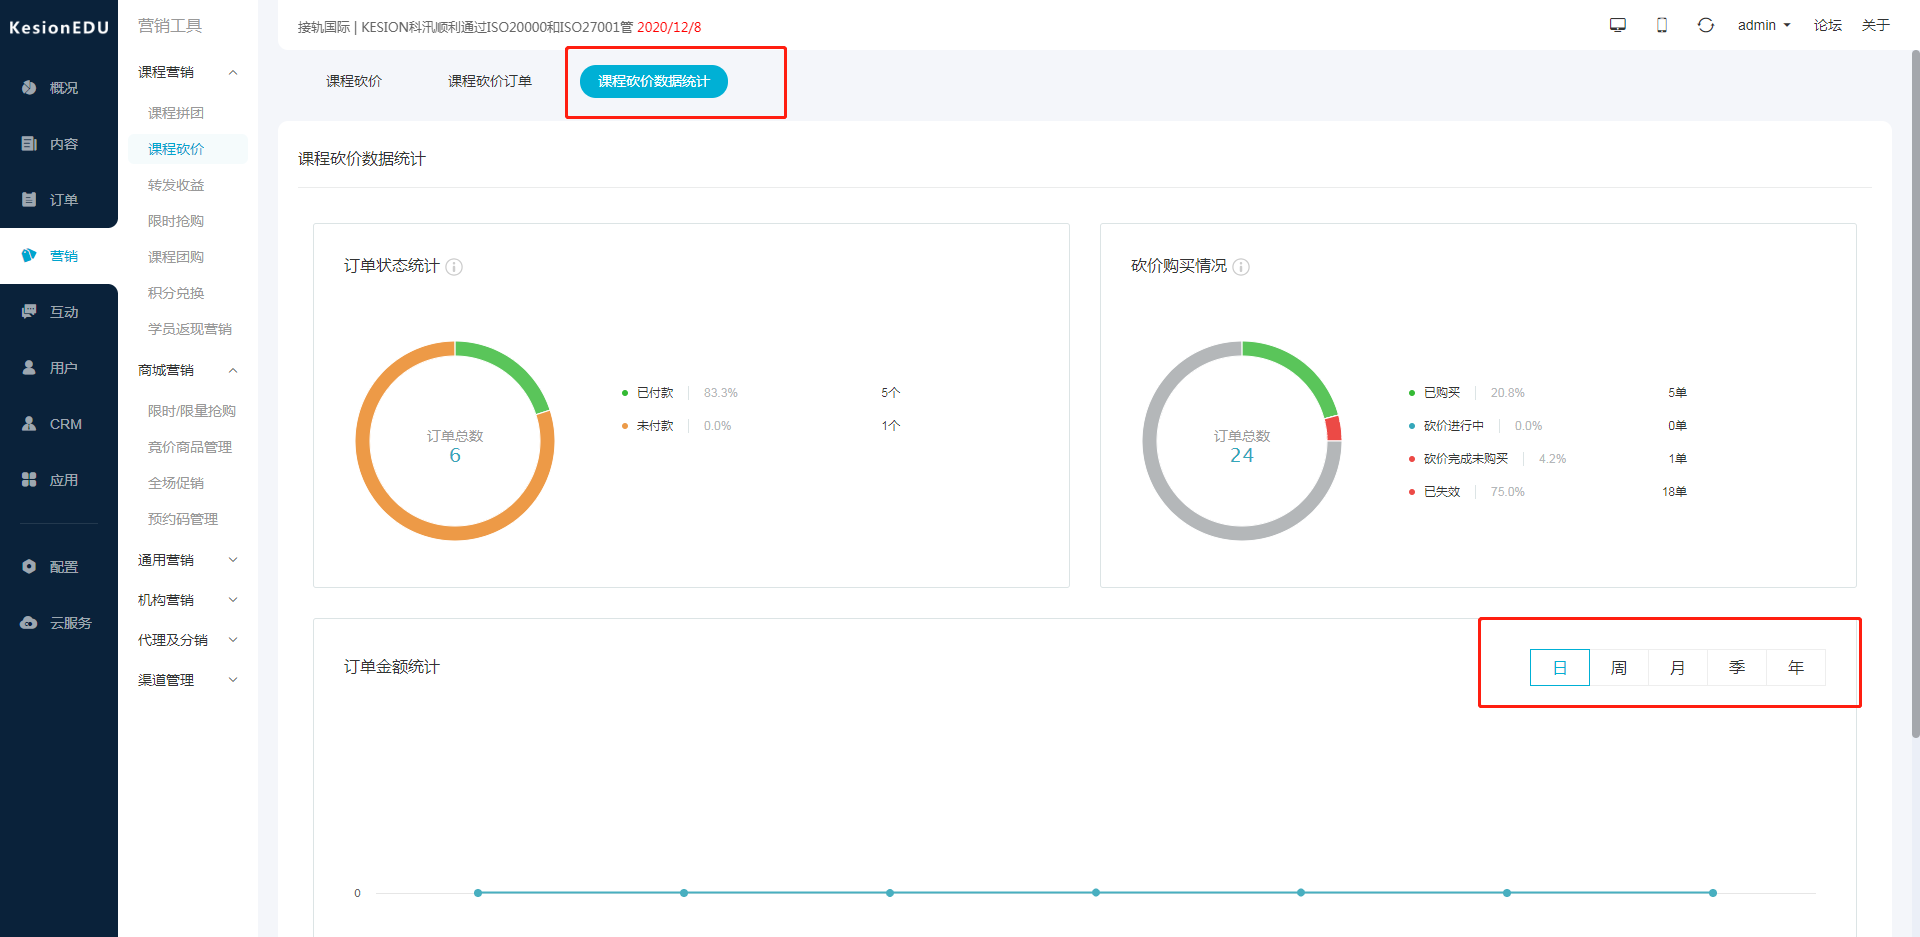Open the CRM sidebar icon

click(29, 424)
